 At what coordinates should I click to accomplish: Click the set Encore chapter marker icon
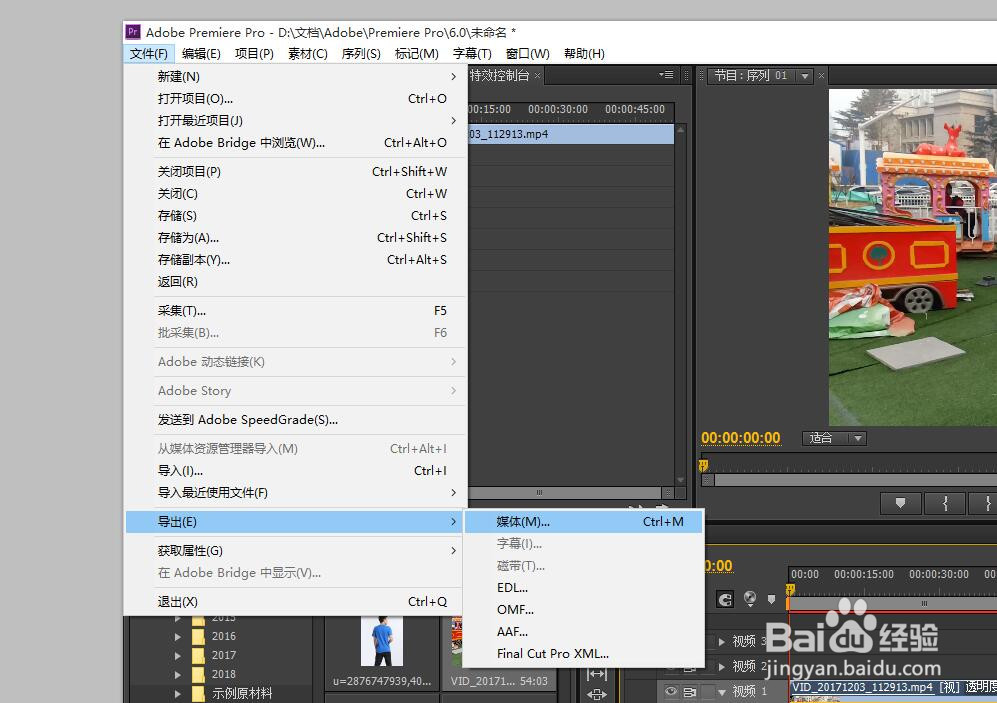(x=750, y=599)
